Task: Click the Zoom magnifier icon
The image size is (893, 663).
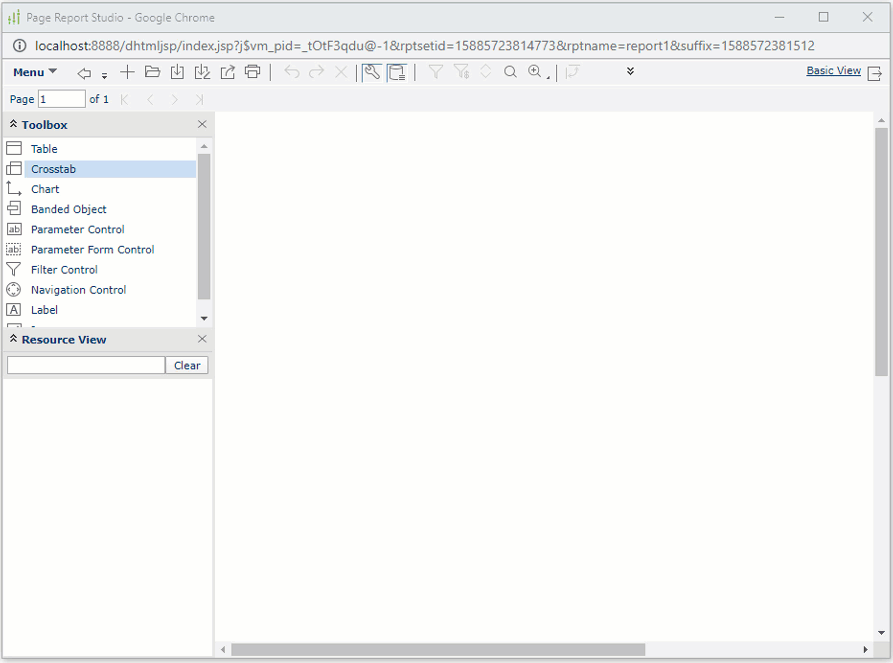Action: [534, 72]
